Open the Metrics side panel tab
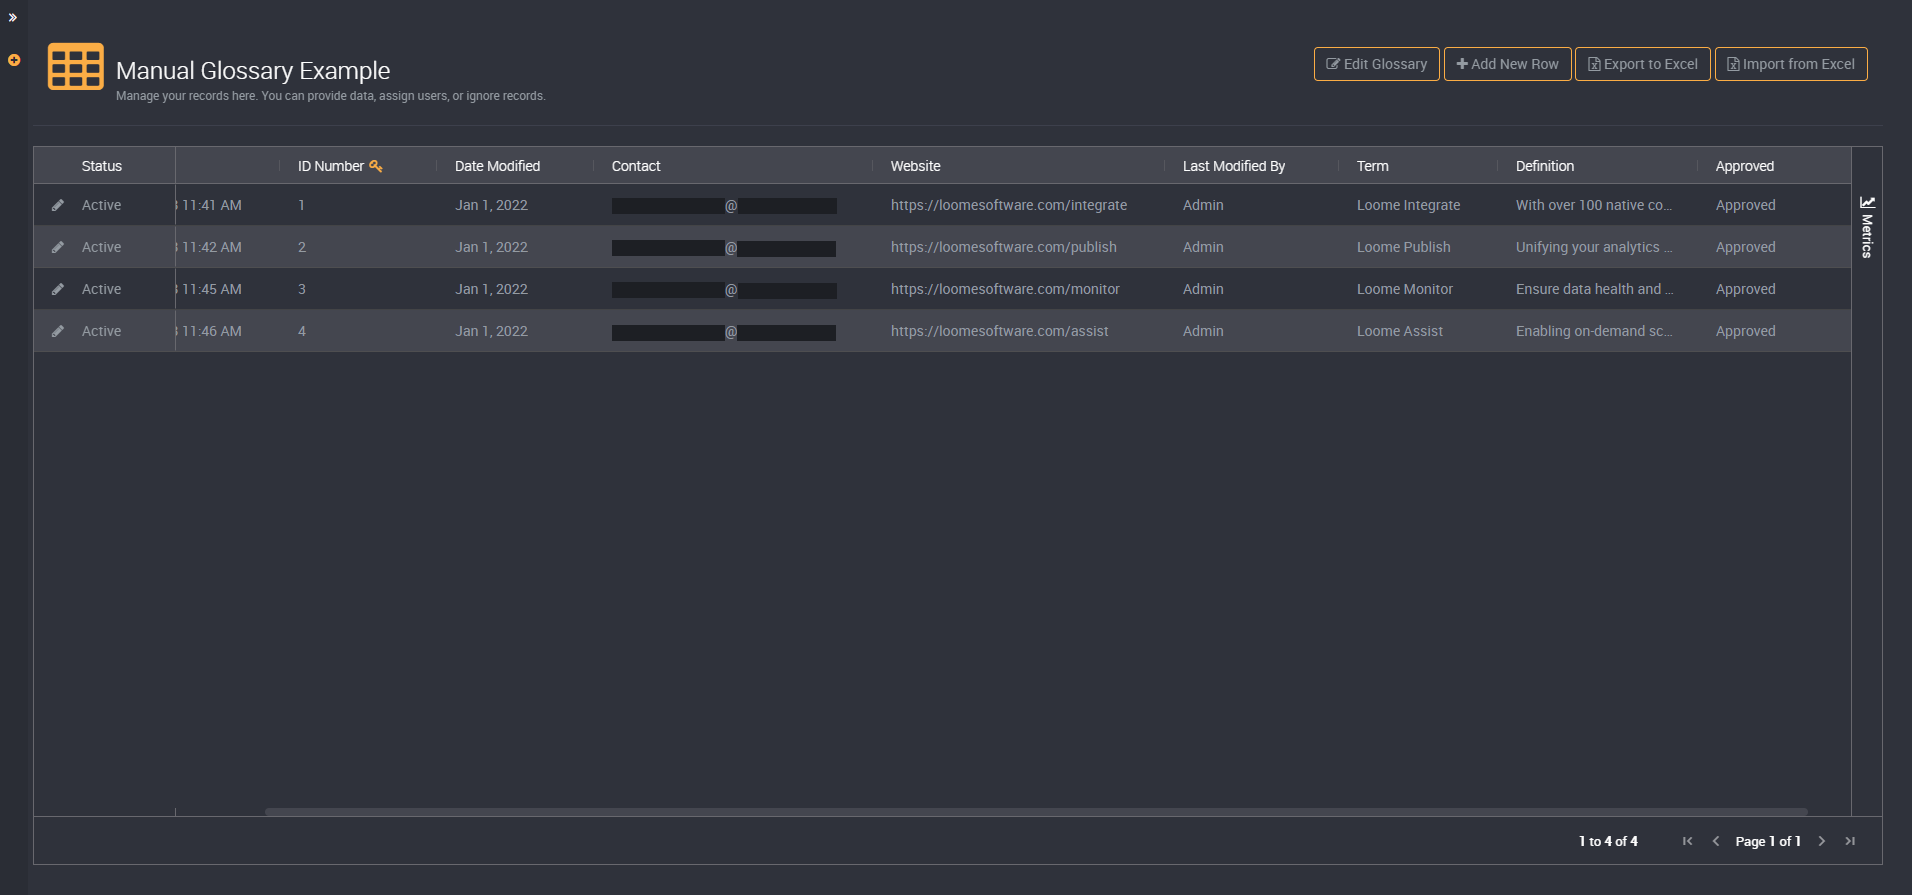 pos(1866,228)
